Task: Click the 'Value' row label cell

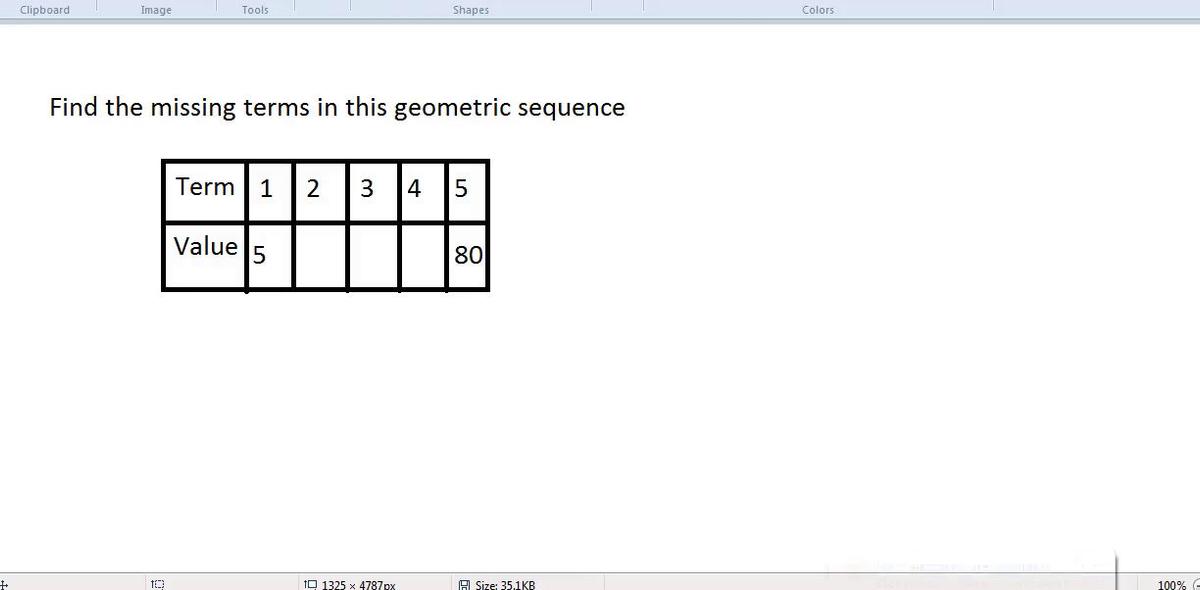Action: (205, 257)
